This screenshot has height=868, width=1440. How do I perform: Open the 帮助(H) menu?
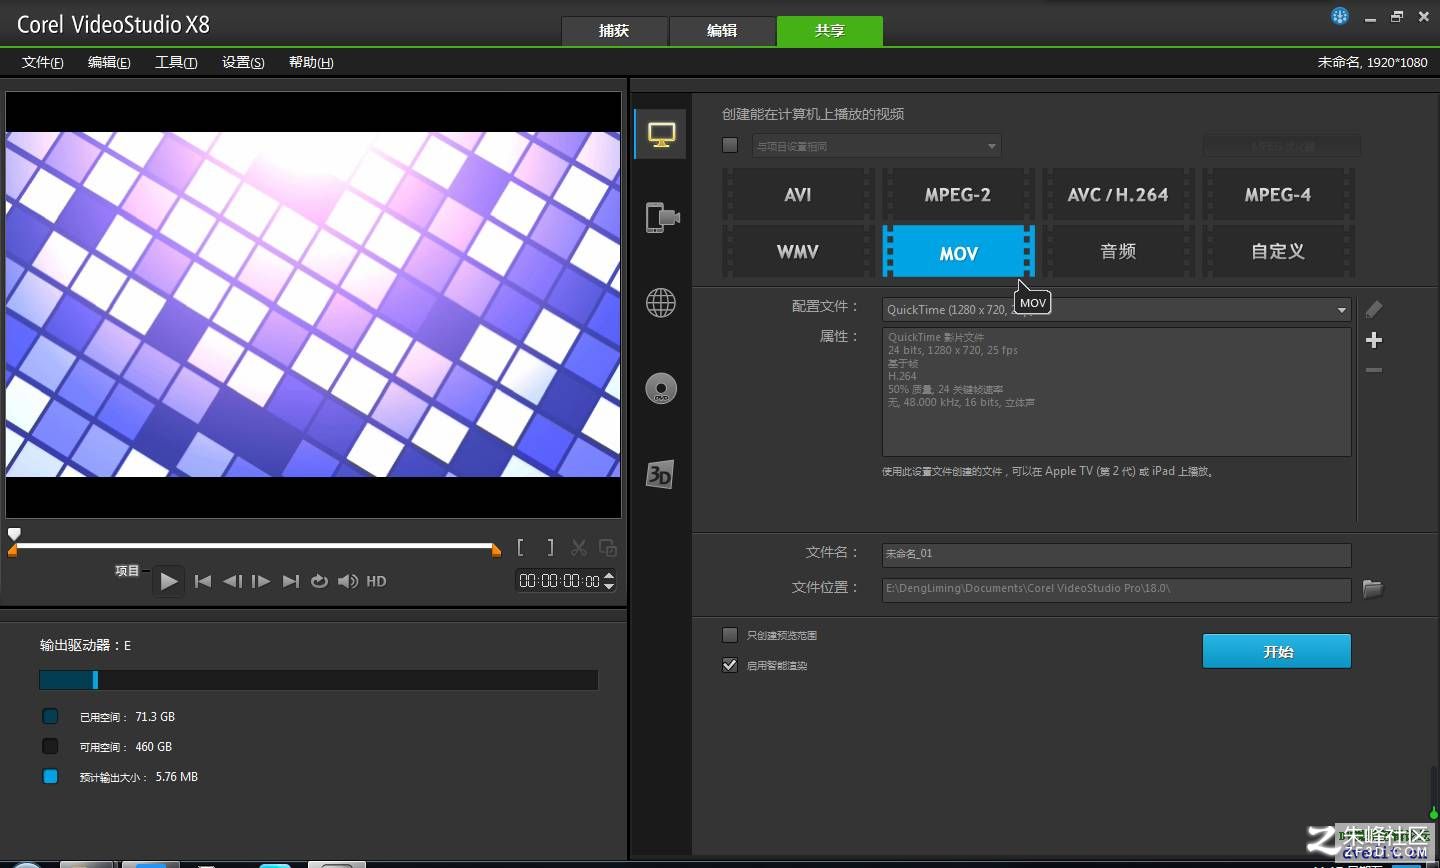pos(311,62)
